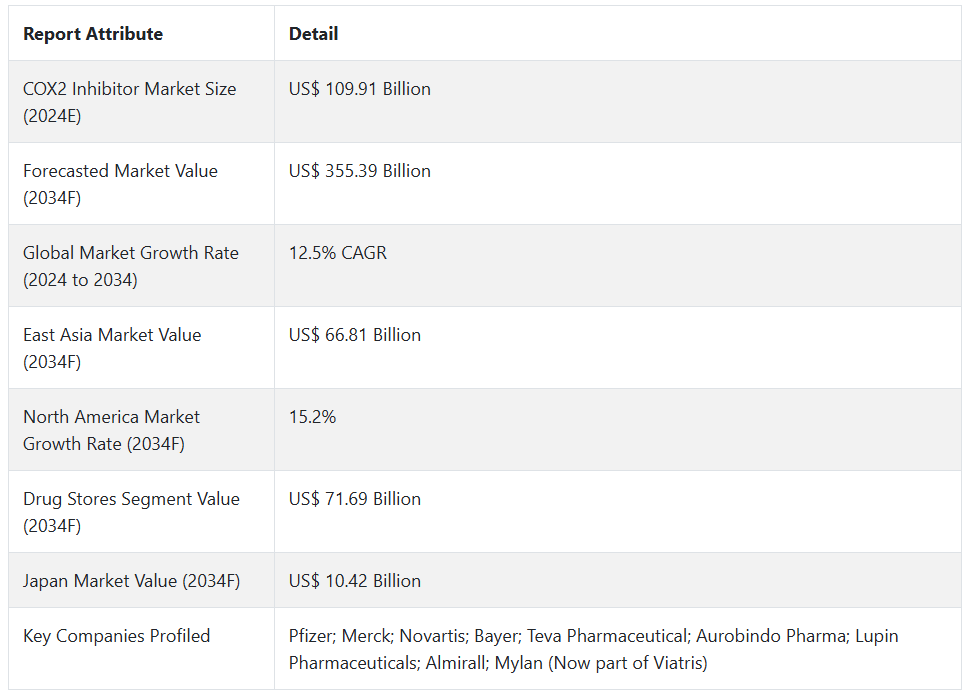
Task: Click the US$ 109.91 Billion value
Action: pos(360,89)
